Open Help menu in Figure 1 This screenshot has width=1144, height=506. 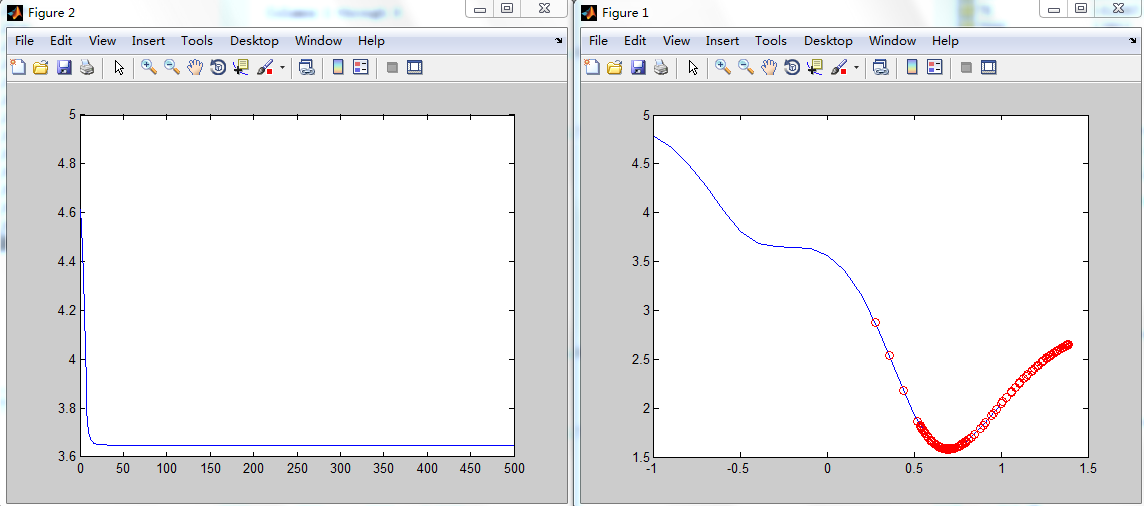coord(945,41)
